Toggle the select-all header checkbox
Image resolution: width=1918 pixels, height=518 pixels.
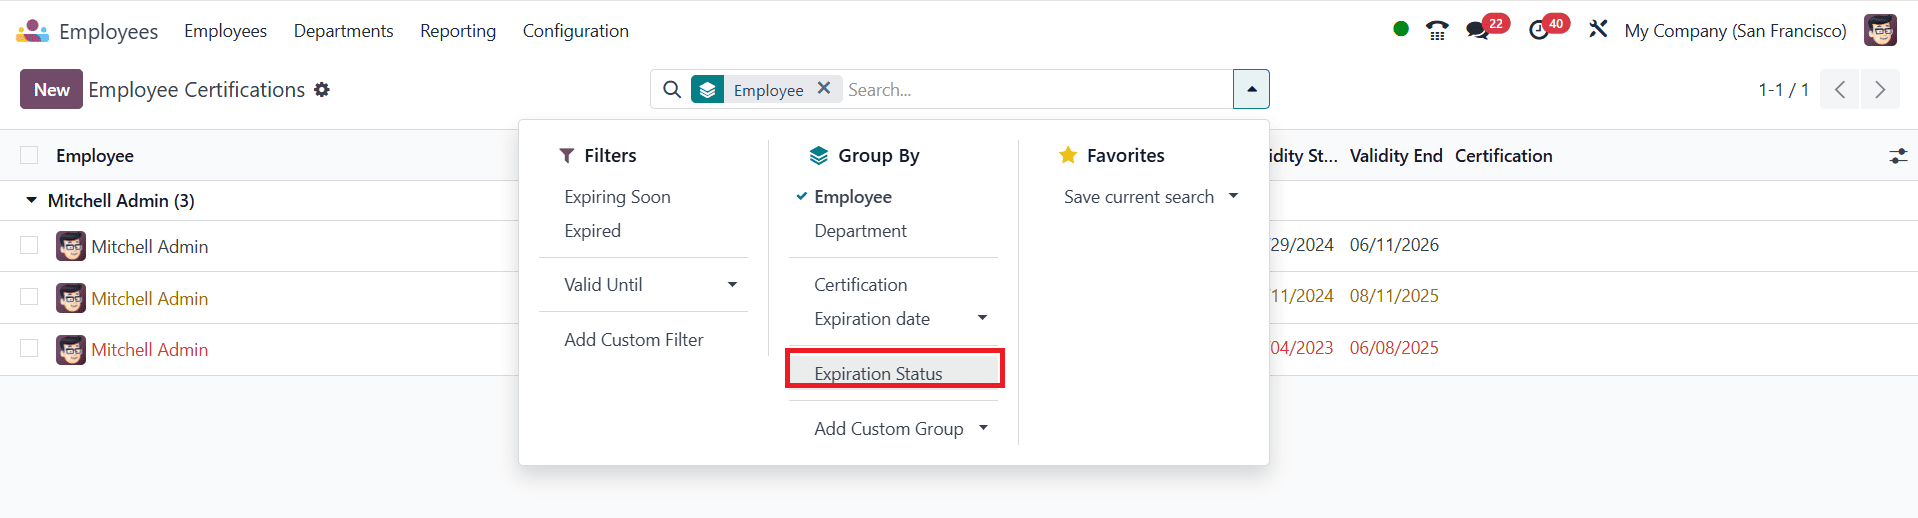[x=29, y=155]
